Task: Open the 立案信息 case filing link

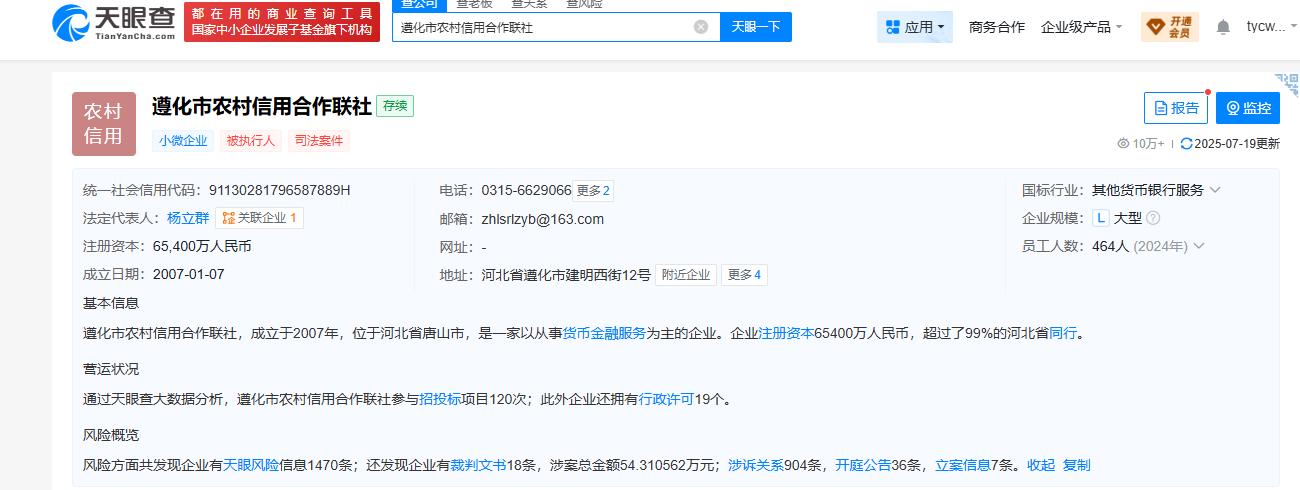Action: coord(963,465)
